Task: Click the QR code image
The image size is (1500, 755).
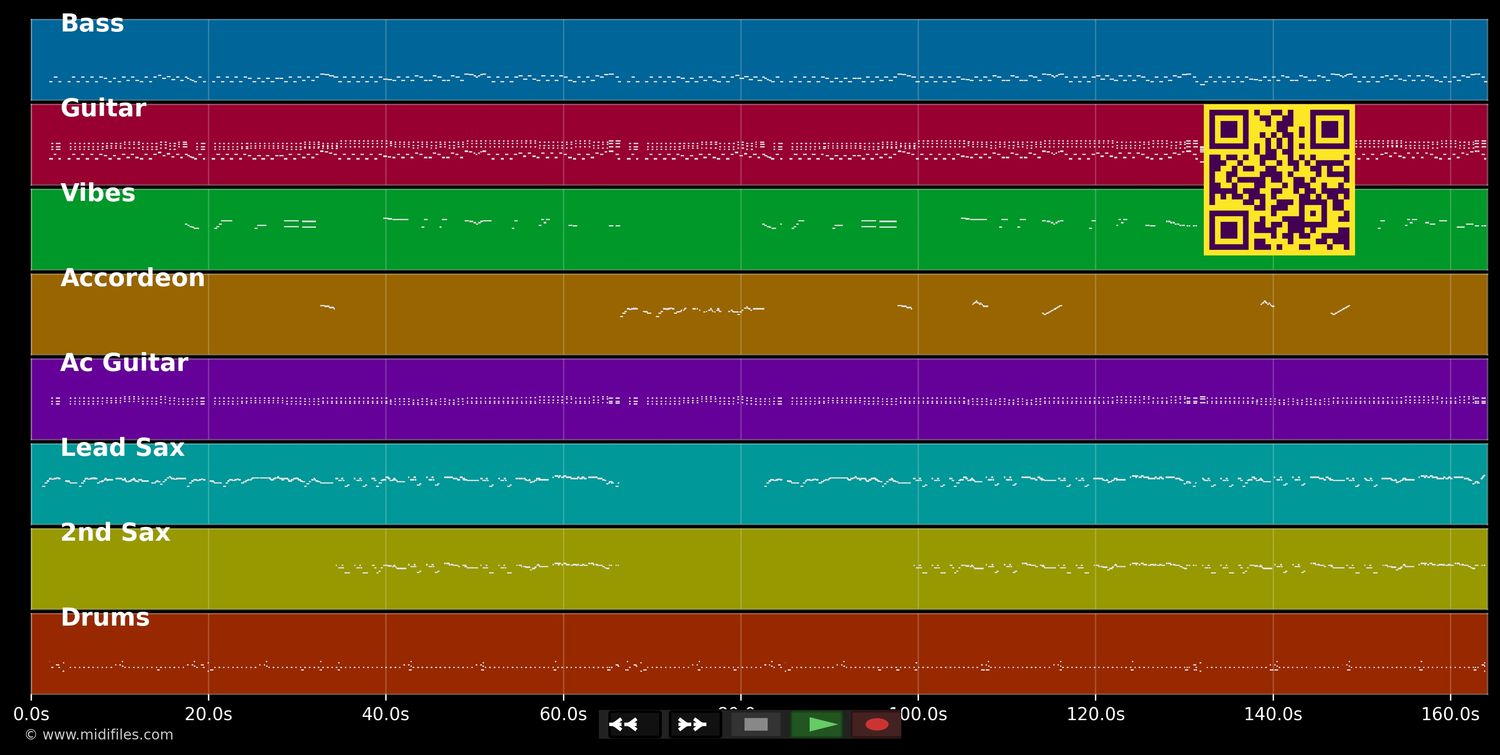Action: point(1279,180)
